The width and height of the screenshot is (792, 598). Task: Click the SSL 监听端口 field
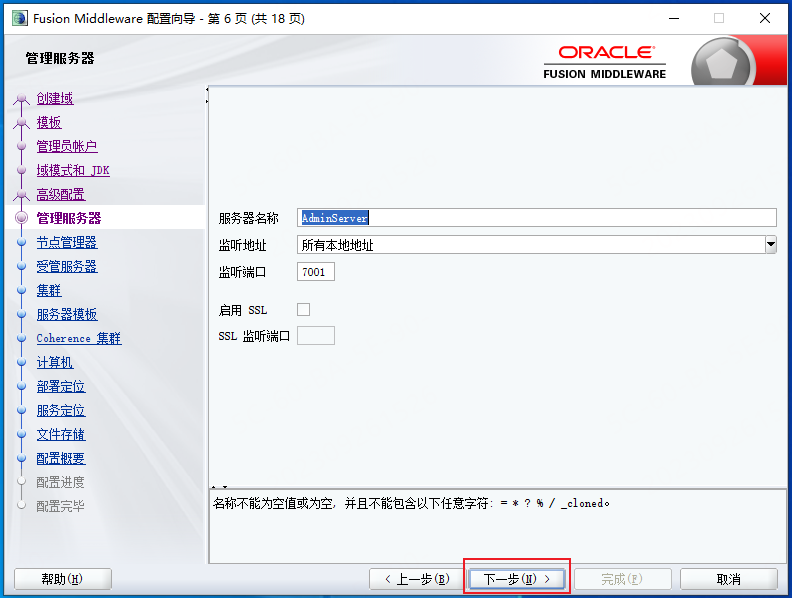316,335
